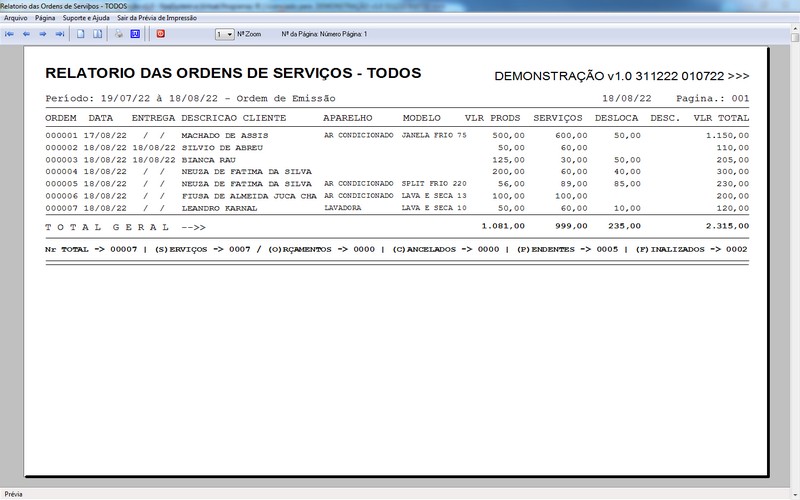Click the SERVIÇOS column header
Image resolution: width=800 pixels, height=500 pixels.
click(558, 118)
